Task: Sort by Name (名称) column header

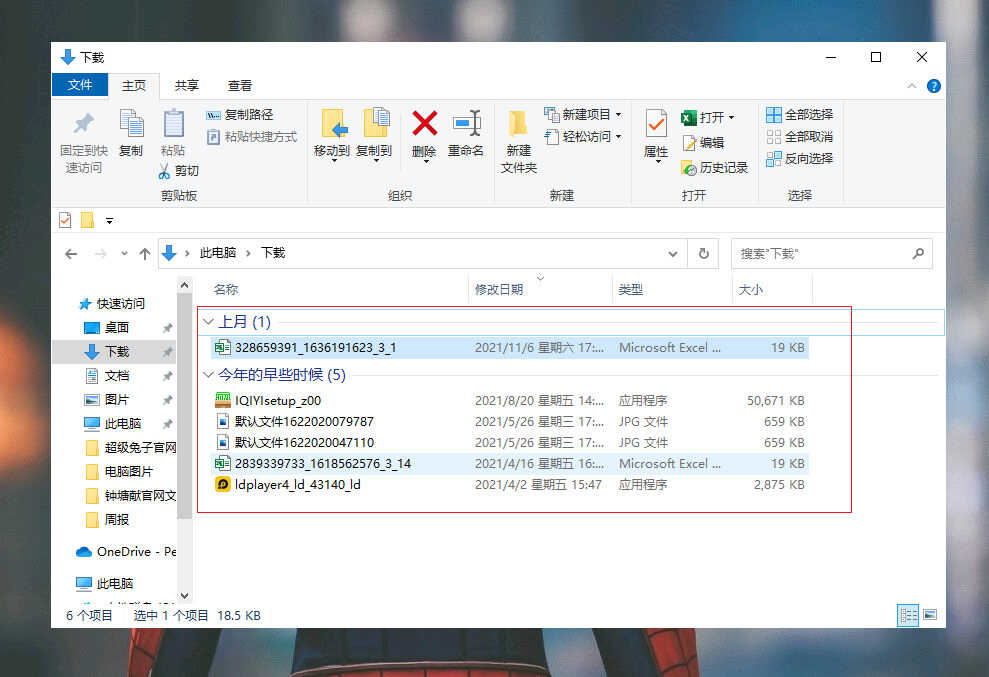Action: pyautogui.click(x=226, y=290)
